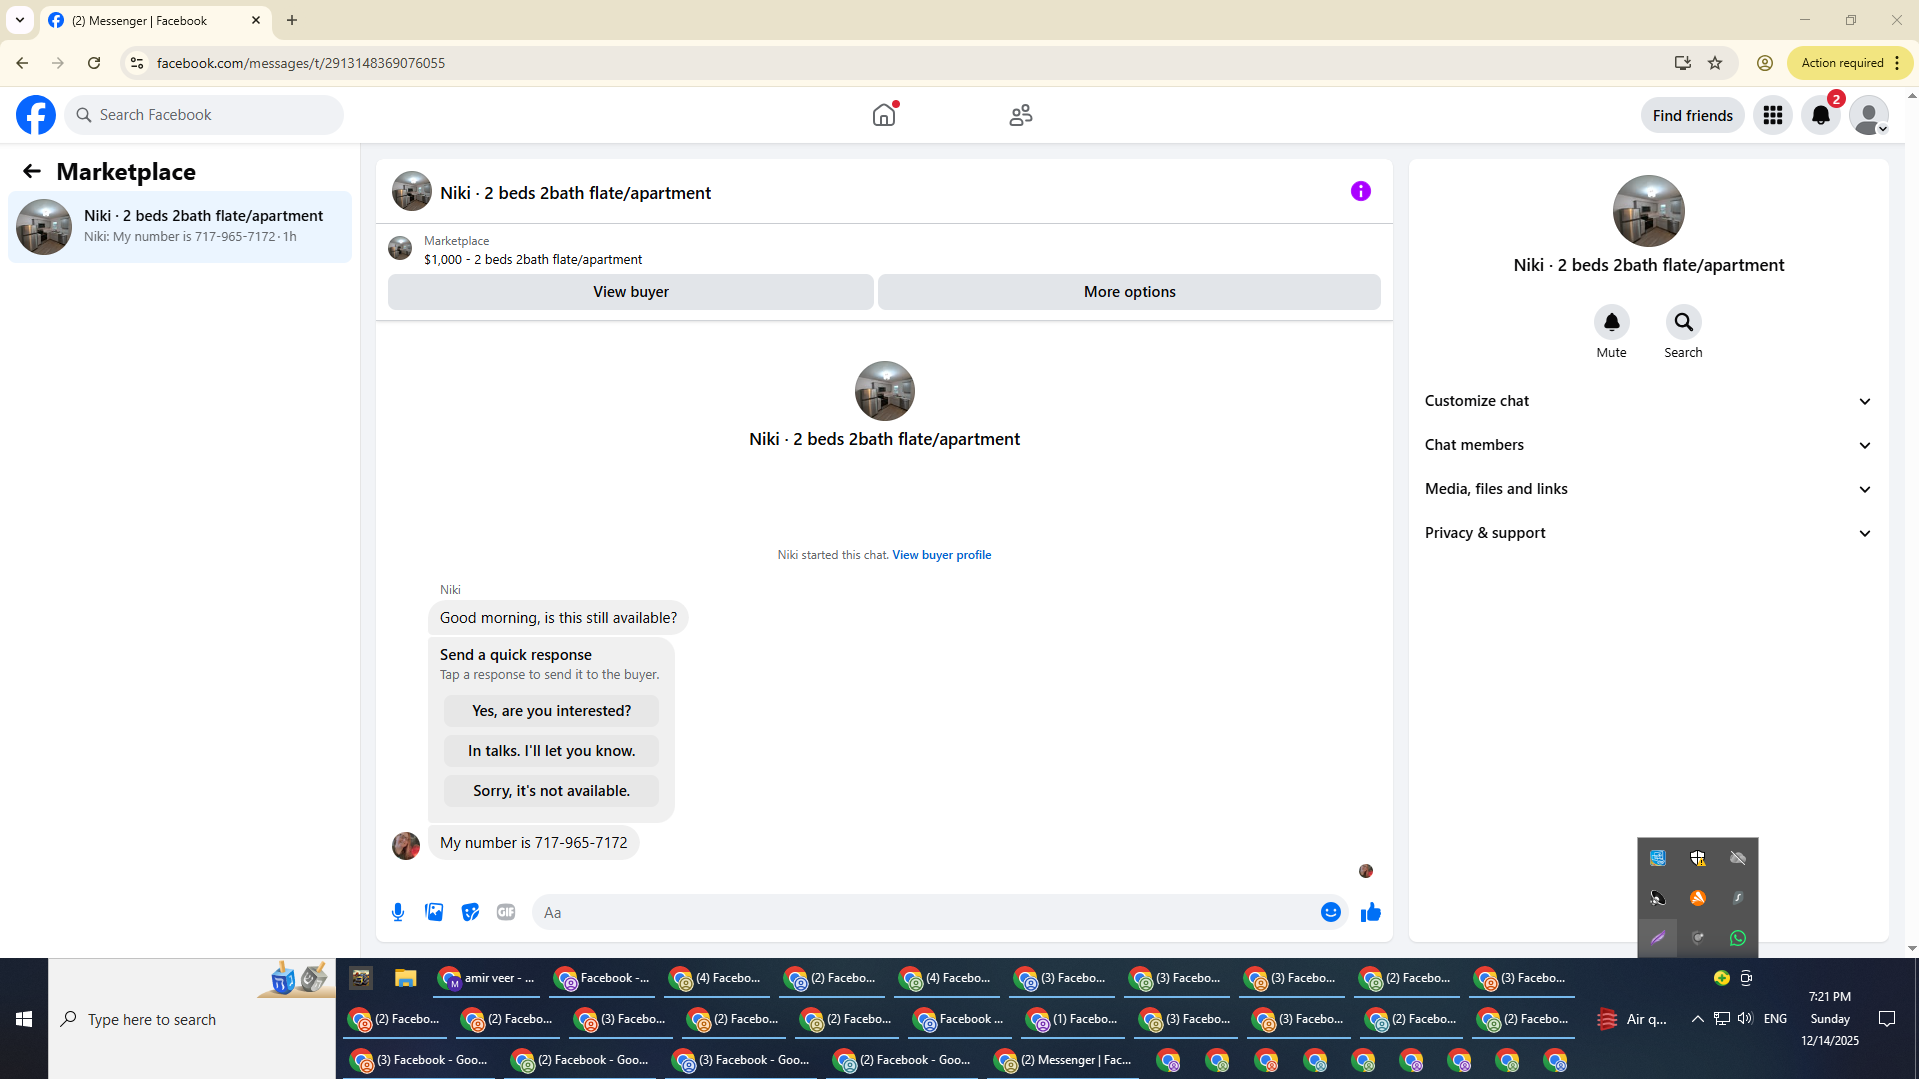Send quick reply In talks. I'll let you know.
The height and width of the screenshot is (1079, 1919).
click(551, 751)
